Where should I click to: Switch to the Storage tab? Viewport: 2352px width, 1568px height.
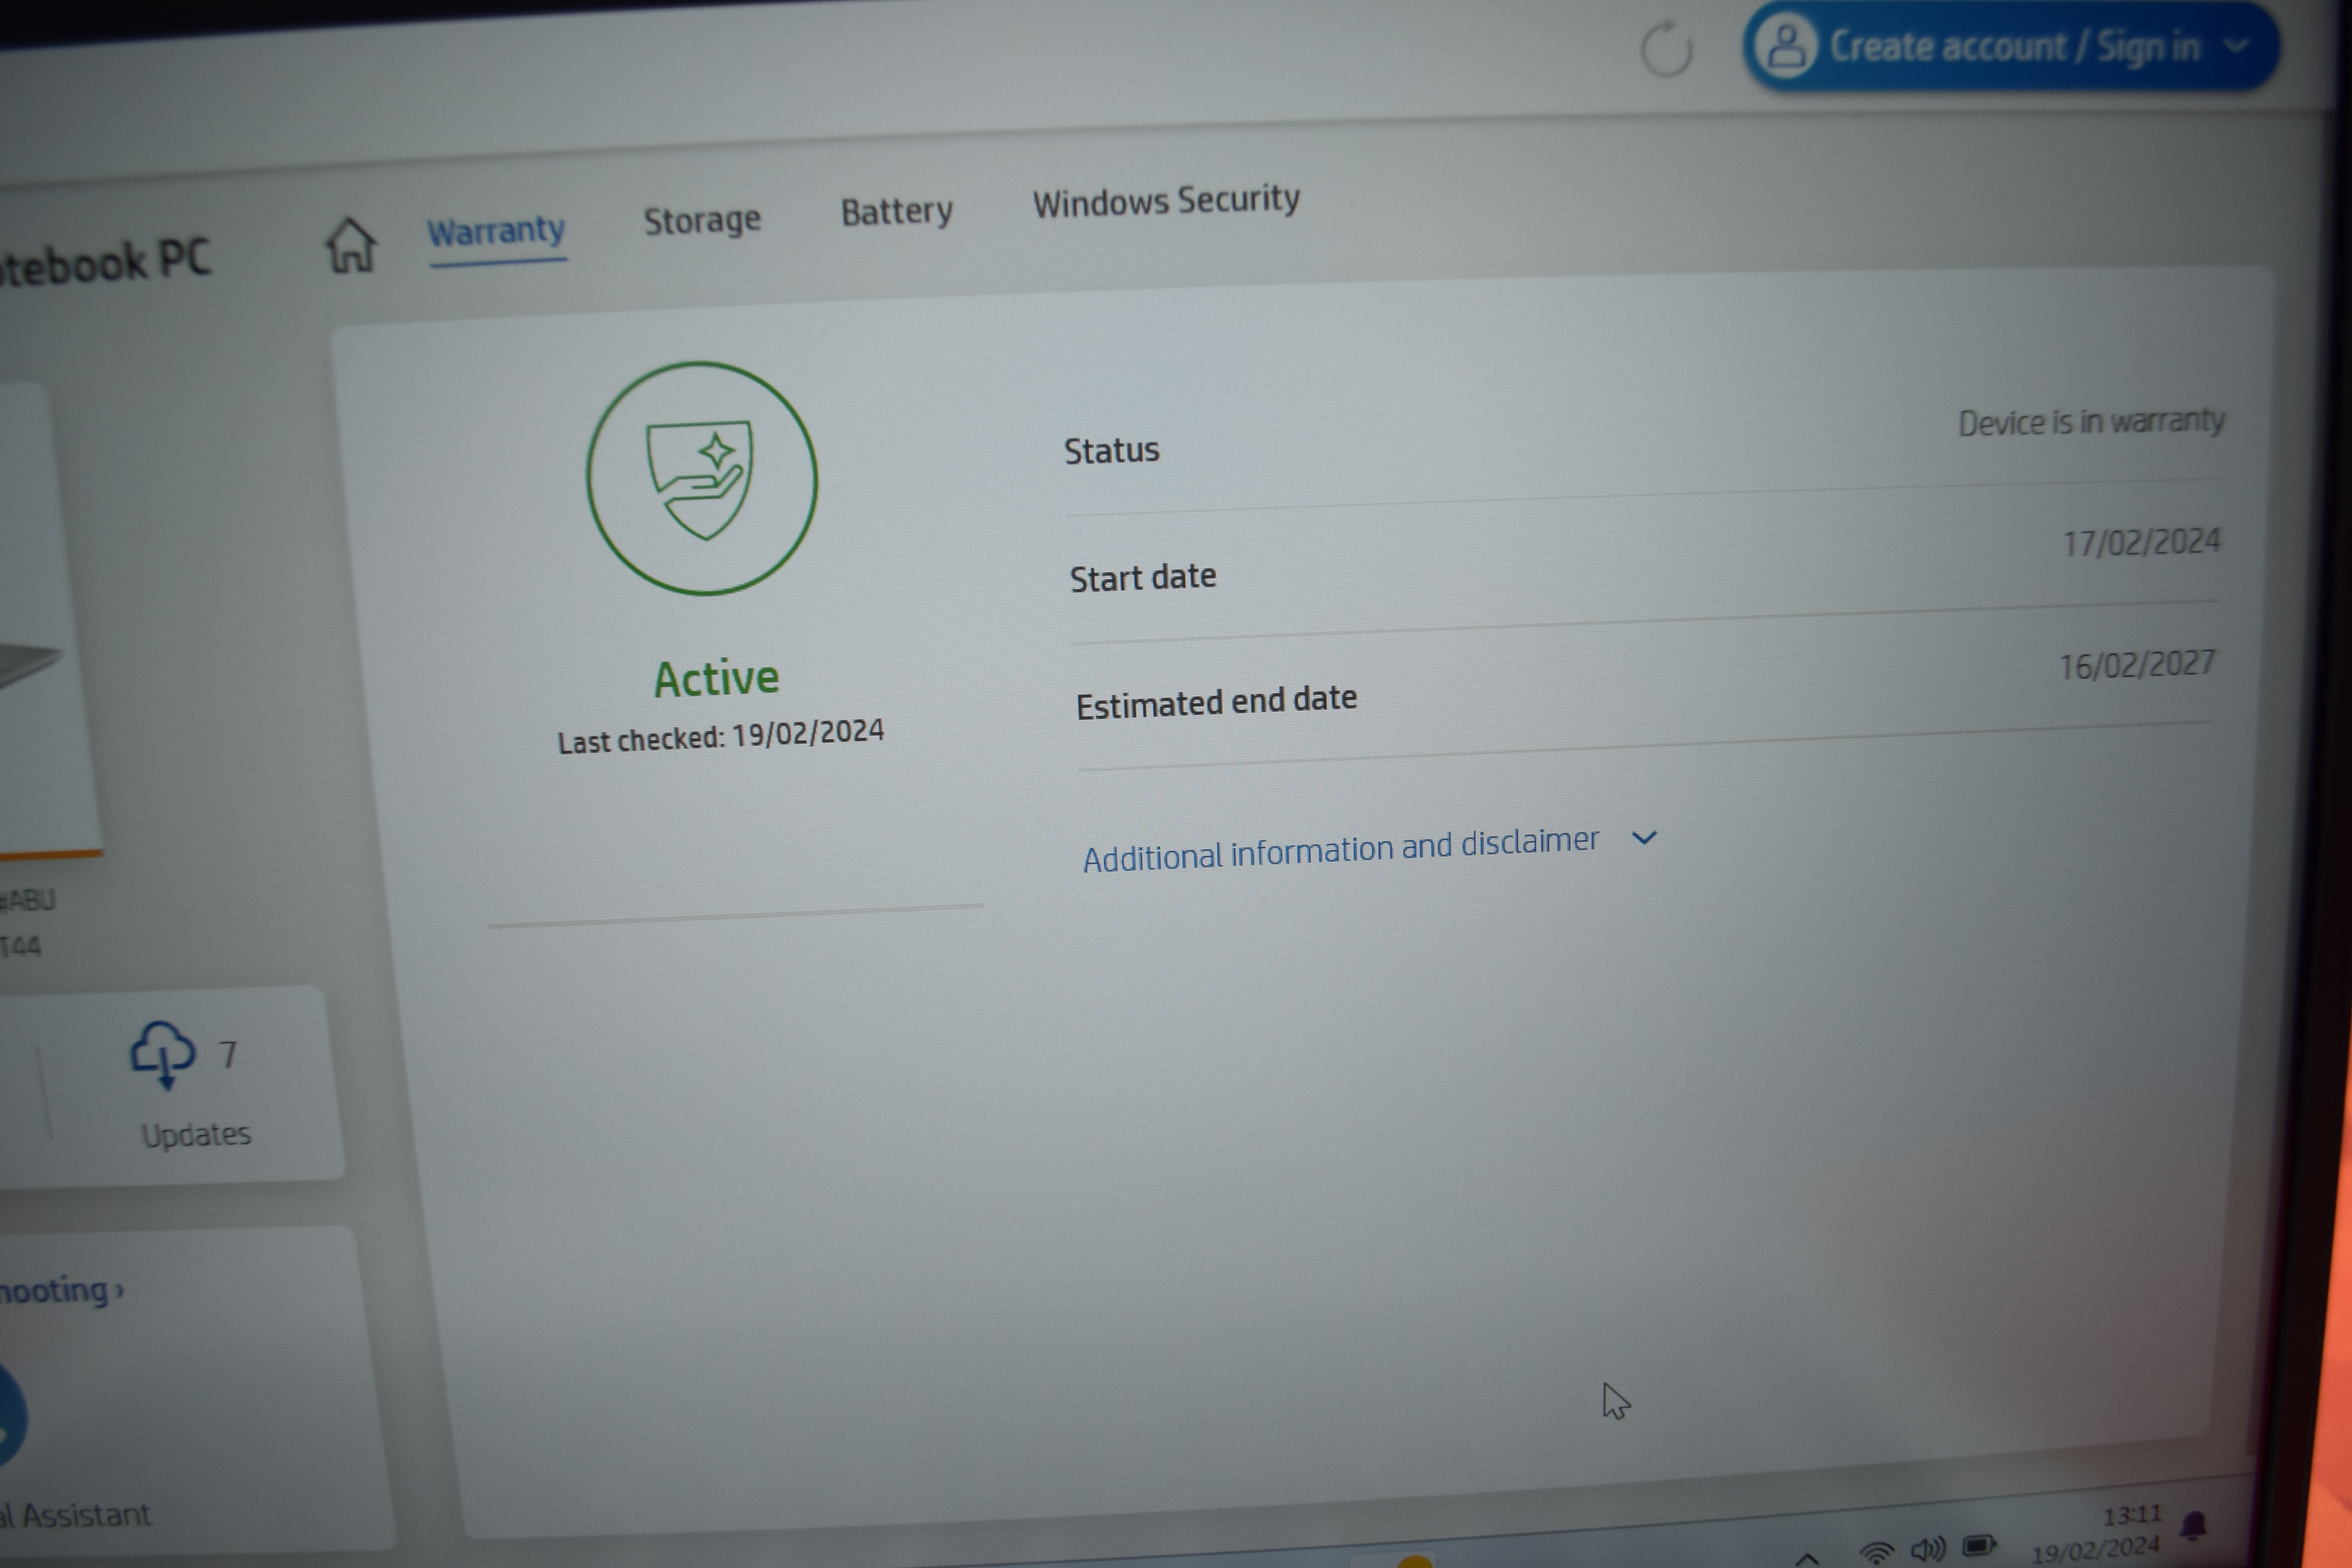point(702,220)
